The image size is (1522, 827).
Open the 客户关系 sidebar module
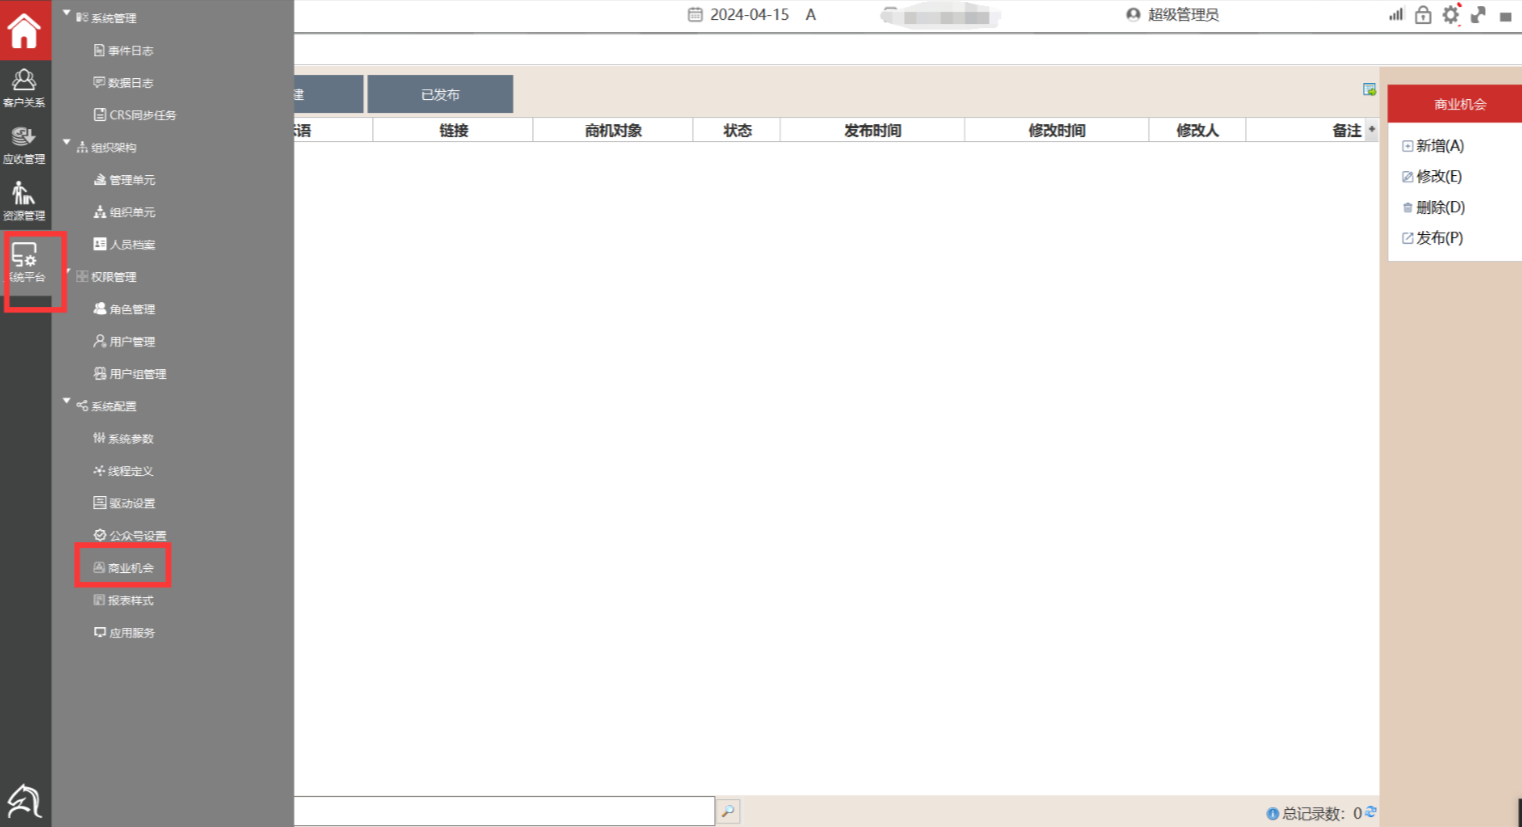(24, 87)
